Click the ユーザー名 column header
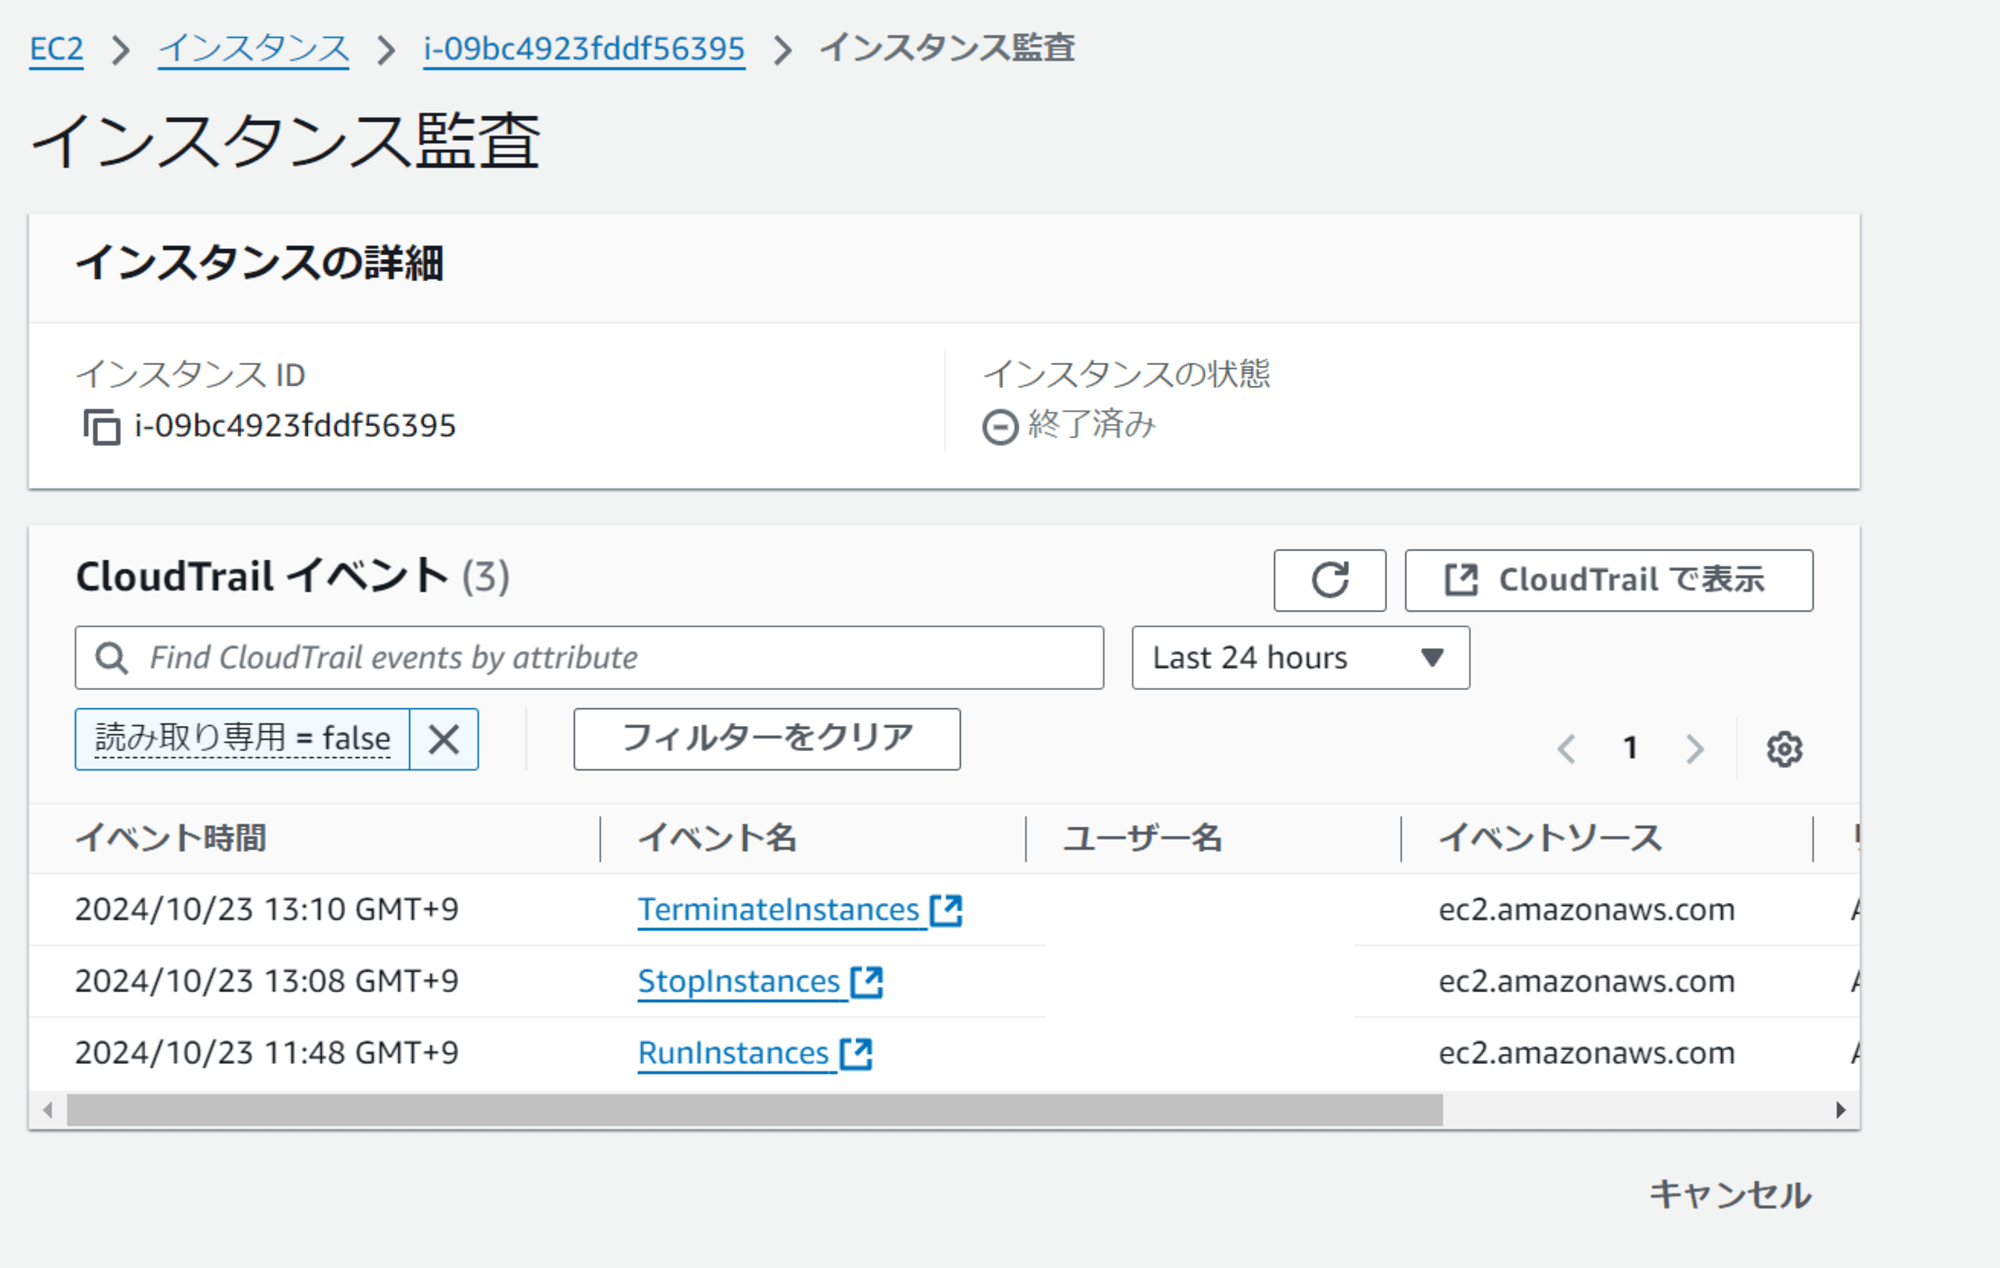The image size is (2000, 1268). pos(1143,838)
